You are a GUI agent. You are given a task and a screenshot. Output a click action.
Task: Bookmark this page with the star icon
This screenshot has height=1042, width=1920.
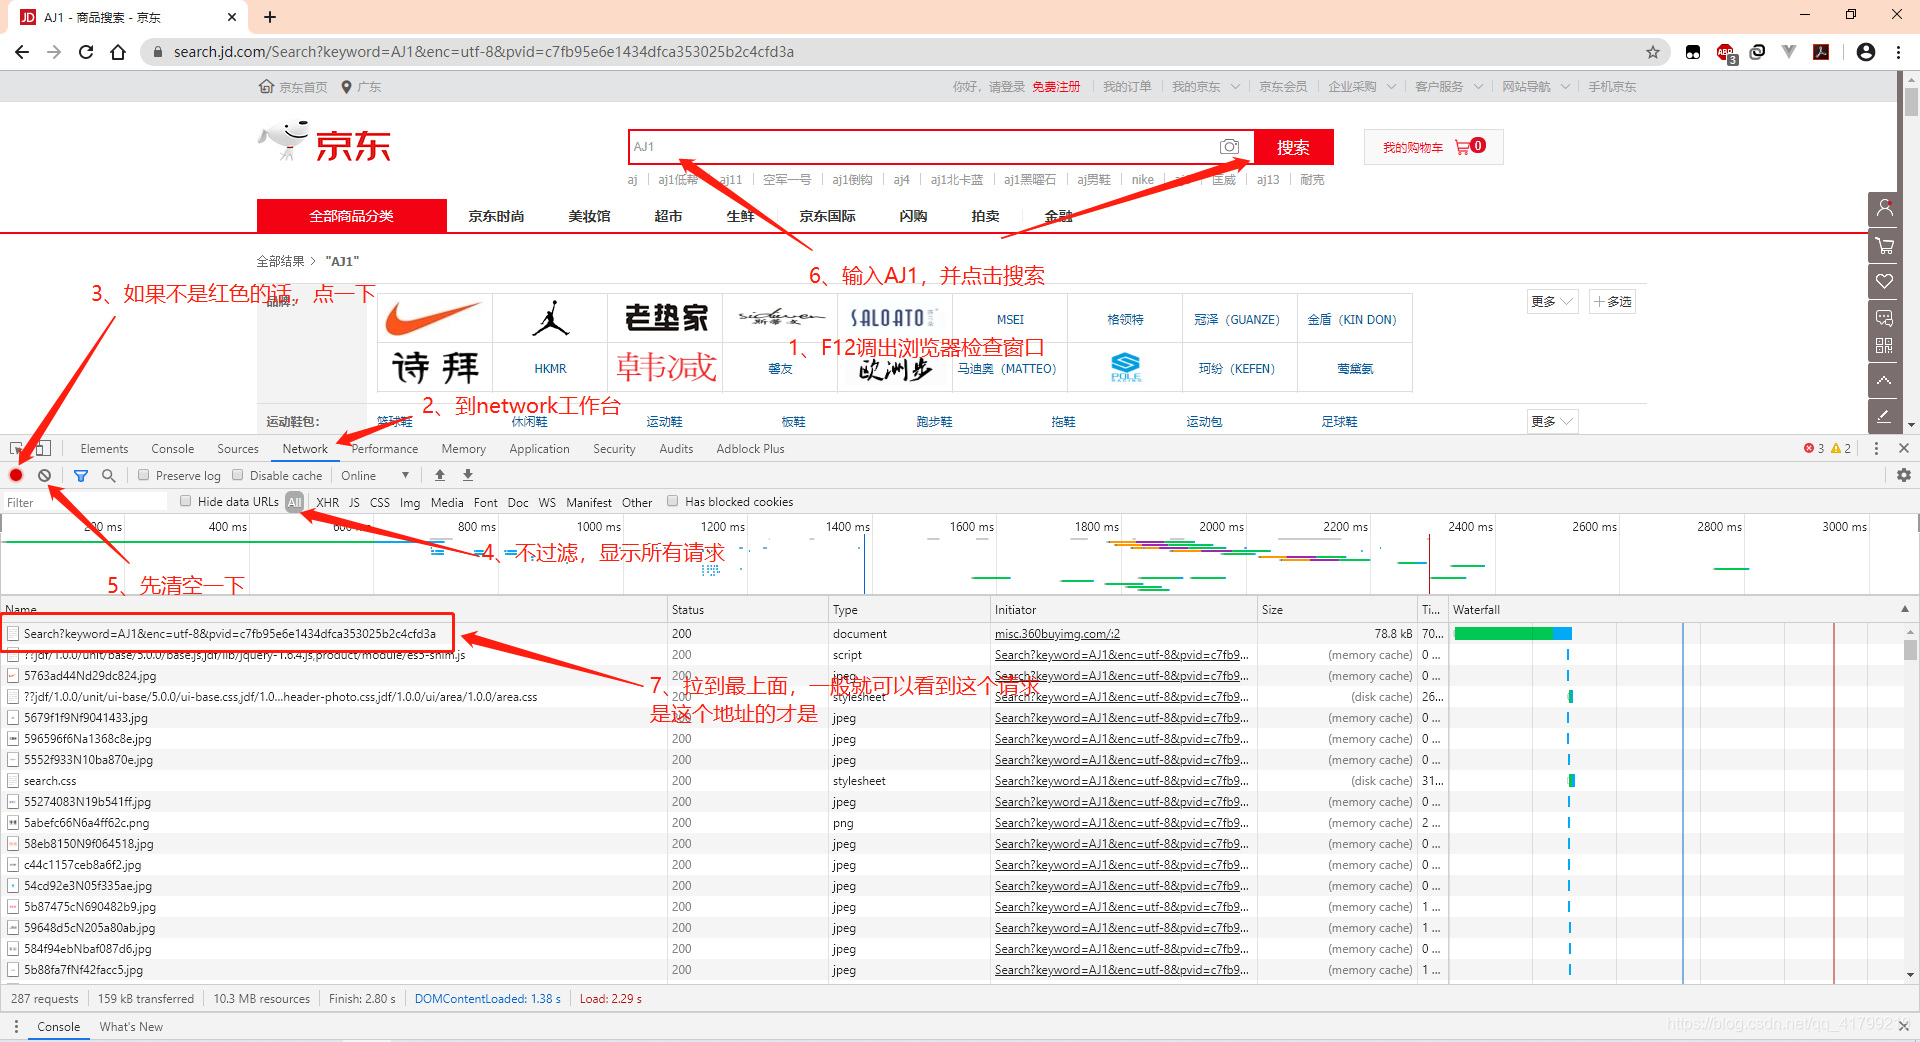[x=1653, y=52]
